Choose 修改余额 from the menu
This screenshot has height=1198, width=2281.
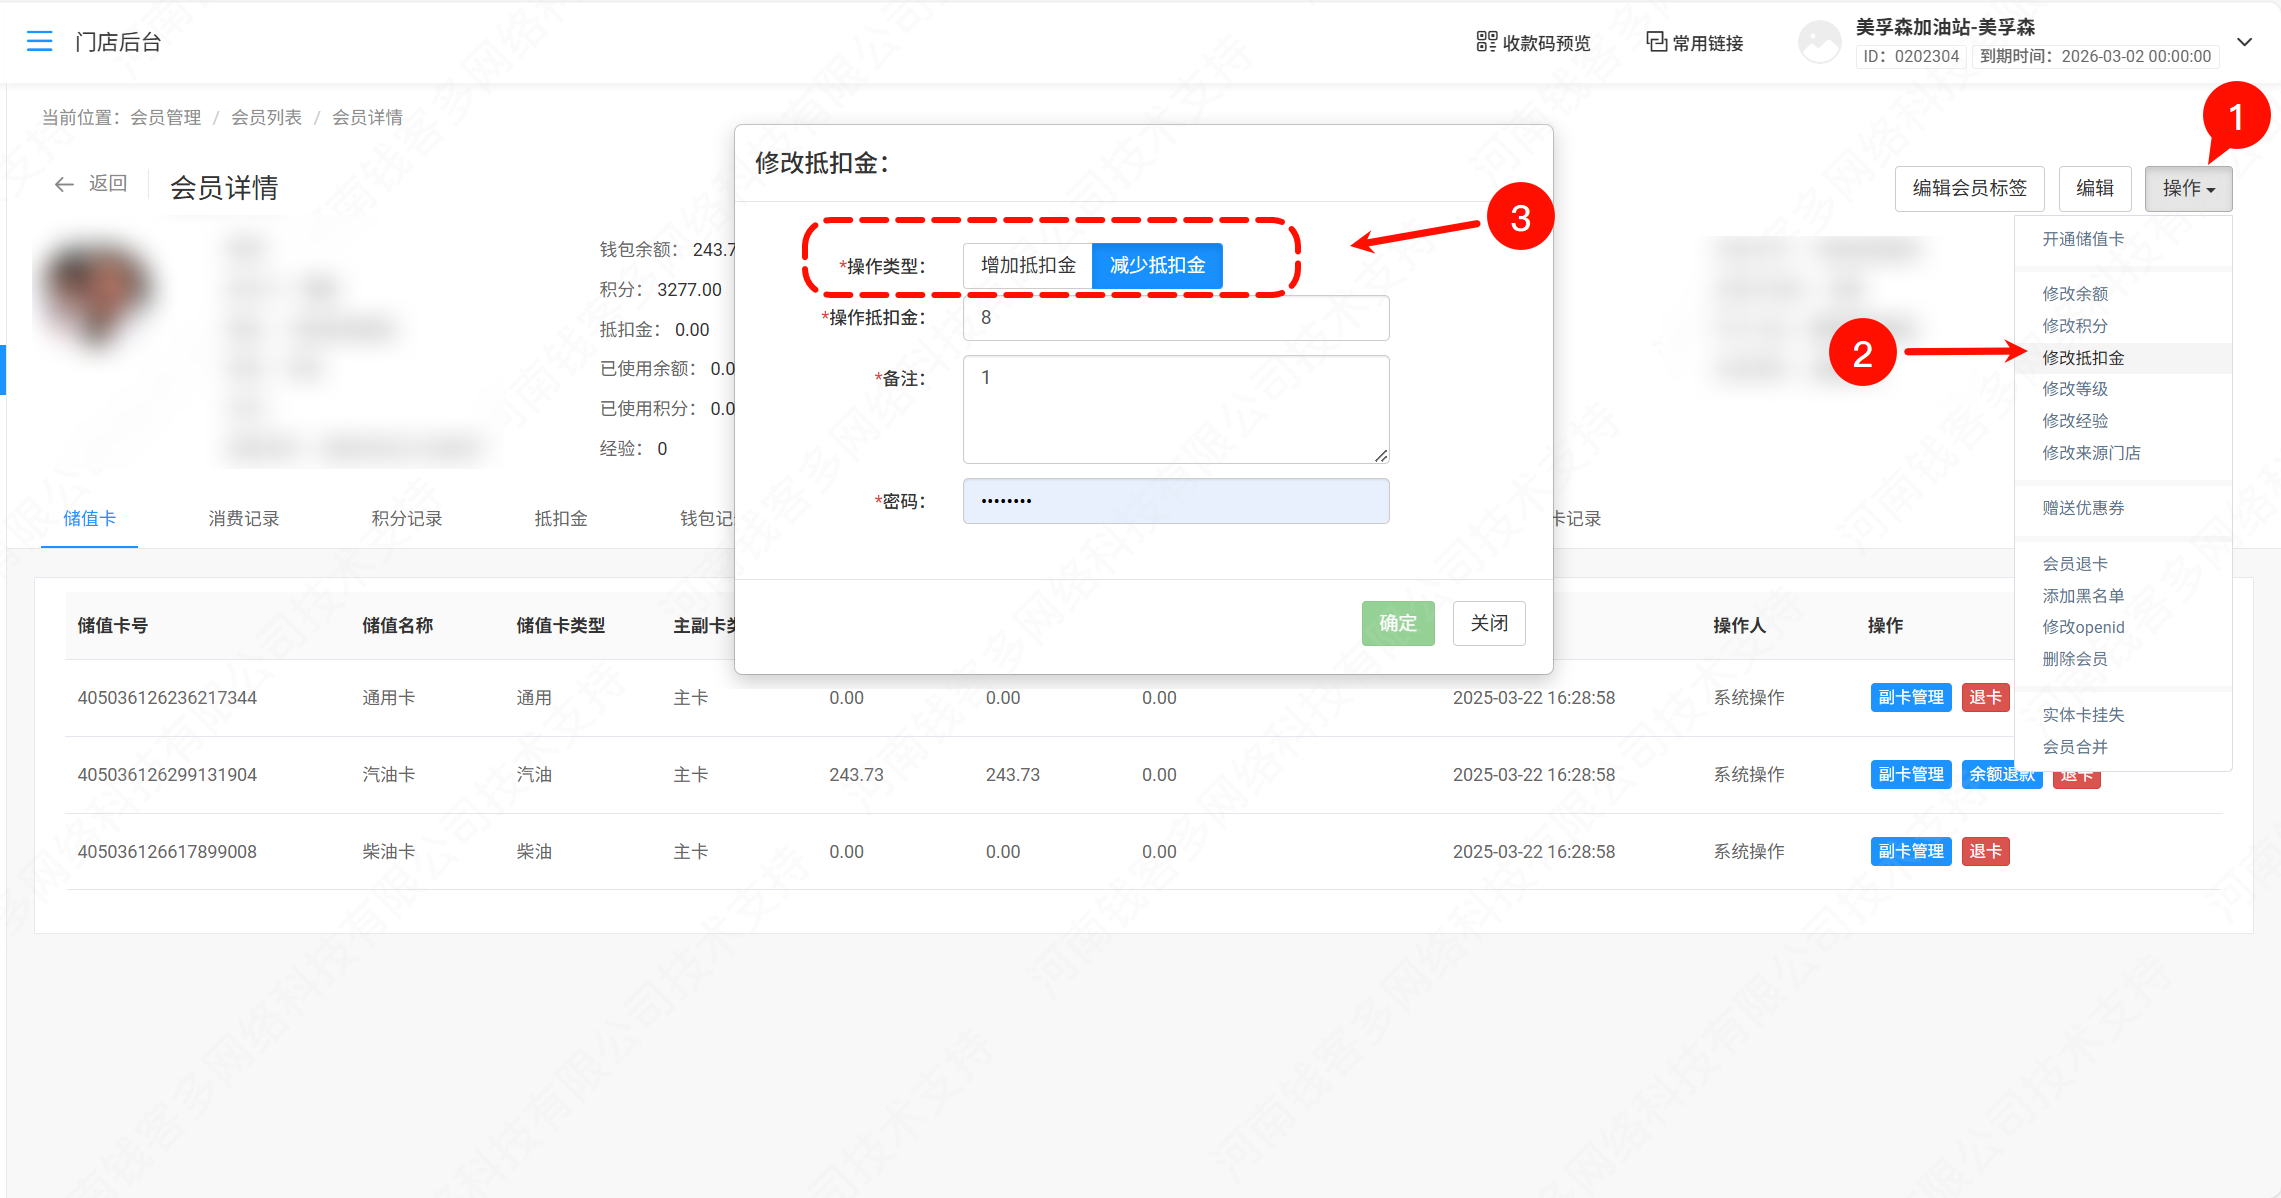(2075, 294)
